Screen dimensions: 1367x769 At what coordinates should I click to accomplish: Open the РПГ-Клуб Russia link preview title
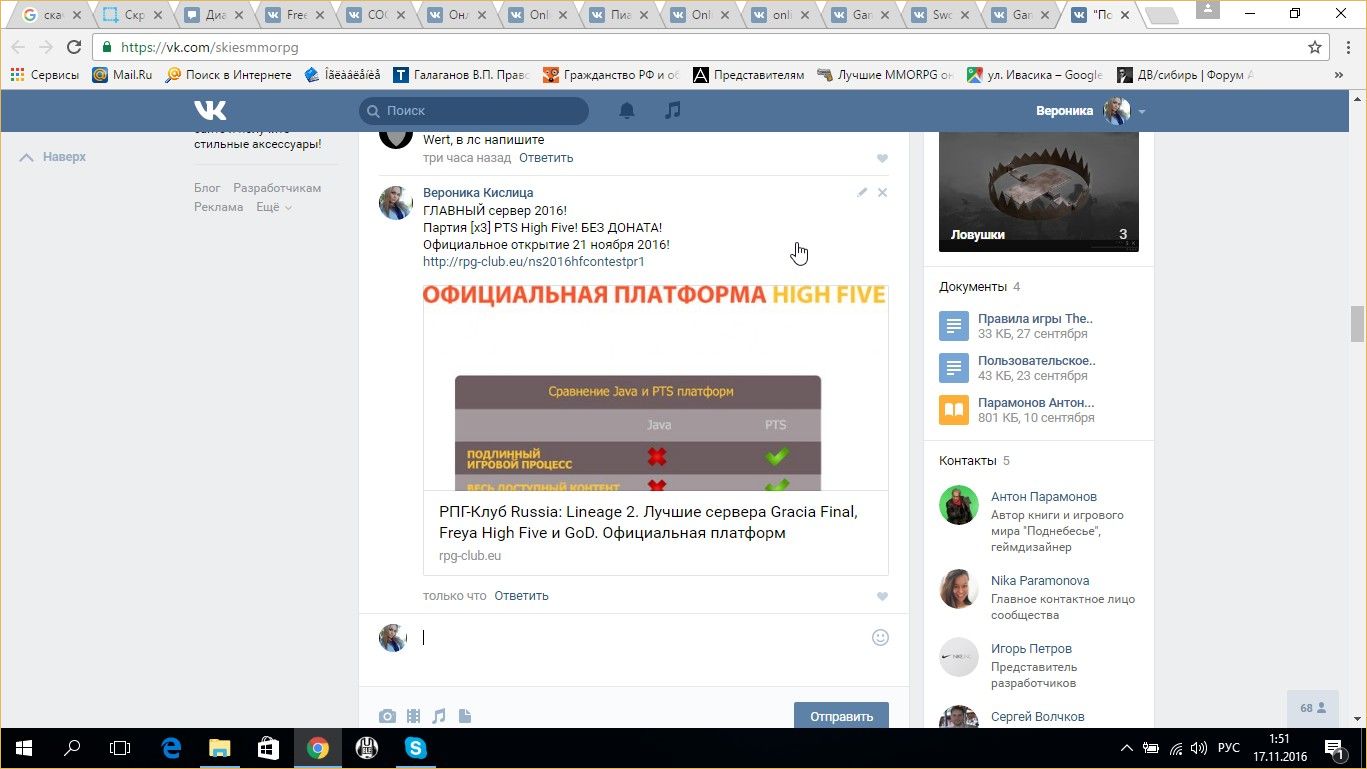coord(648,523)
